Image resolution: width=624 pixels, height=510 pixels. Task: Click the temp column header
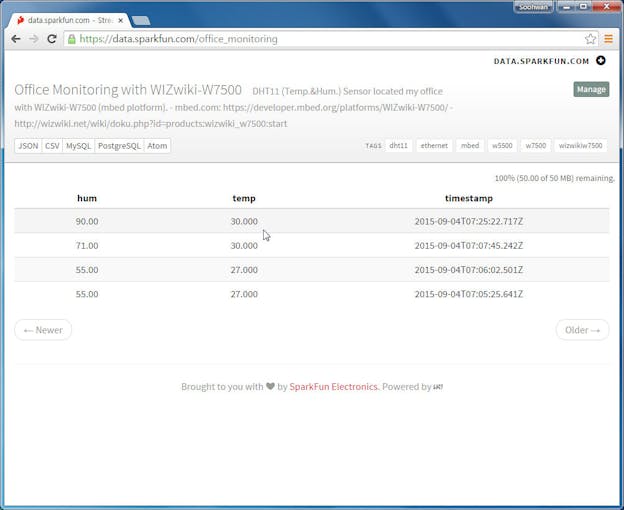[244, 198]
